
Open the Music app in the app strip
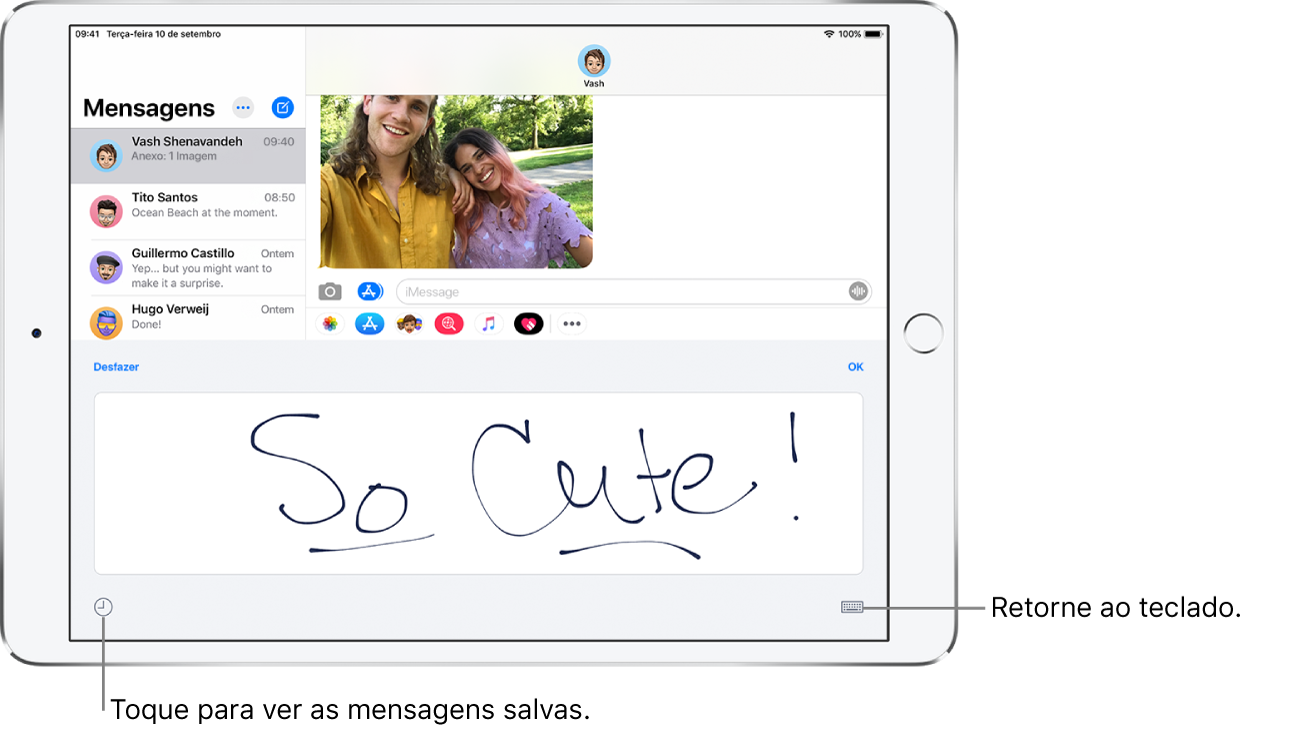click(x=488, y=324)
